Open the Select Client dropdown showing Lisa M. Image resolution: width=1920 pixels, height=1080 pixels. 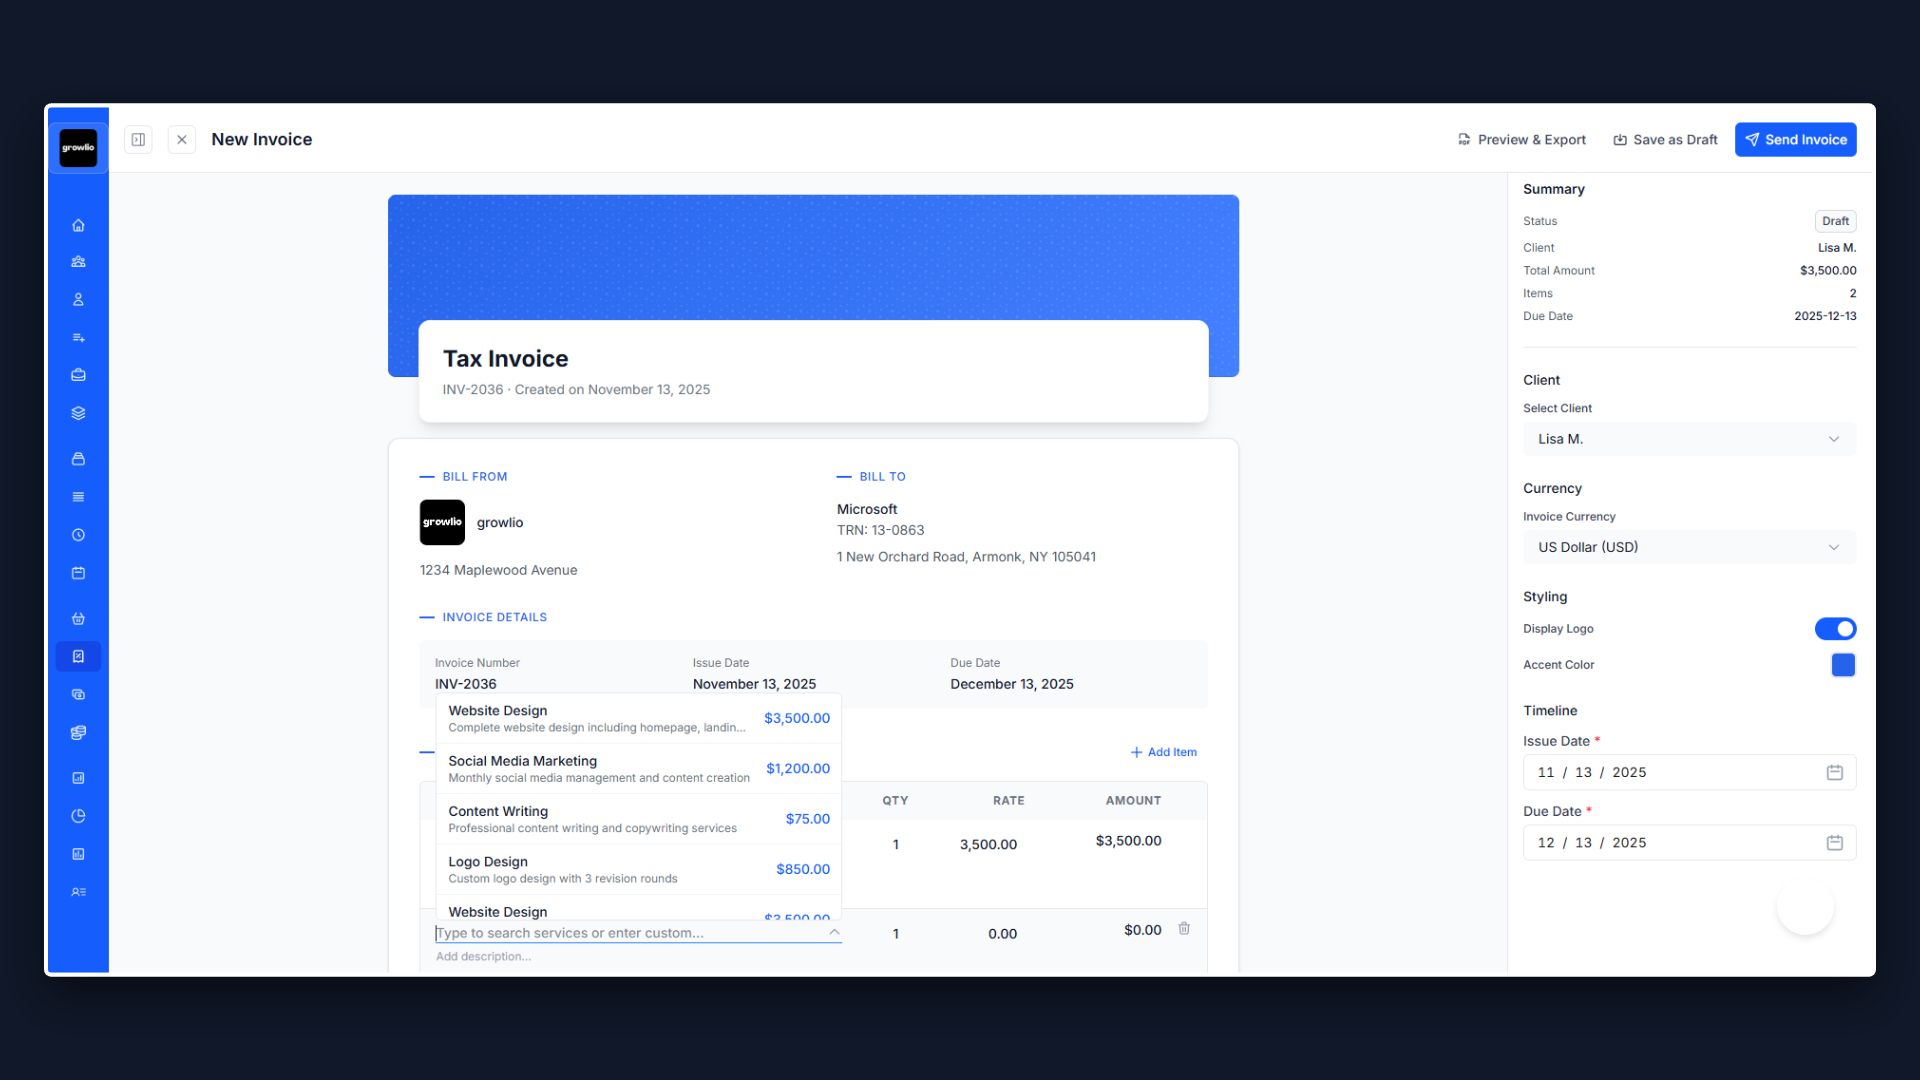[x=1688, y=439]
